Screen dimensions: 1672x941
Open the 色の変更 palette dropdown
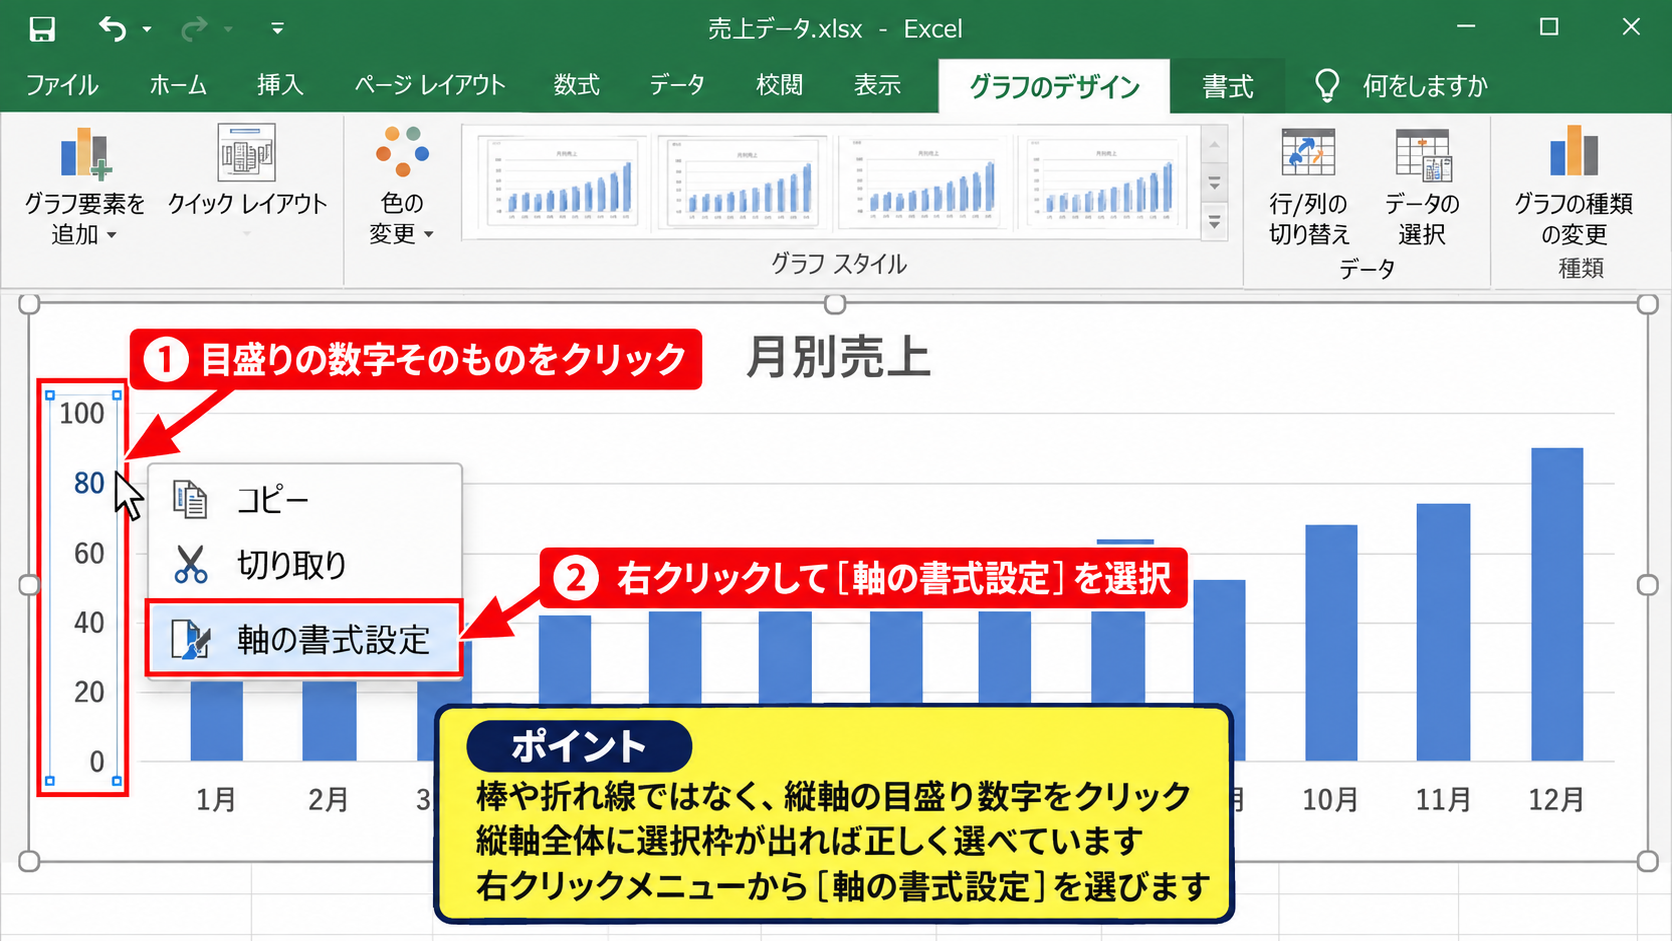click(x=402, y=186)
